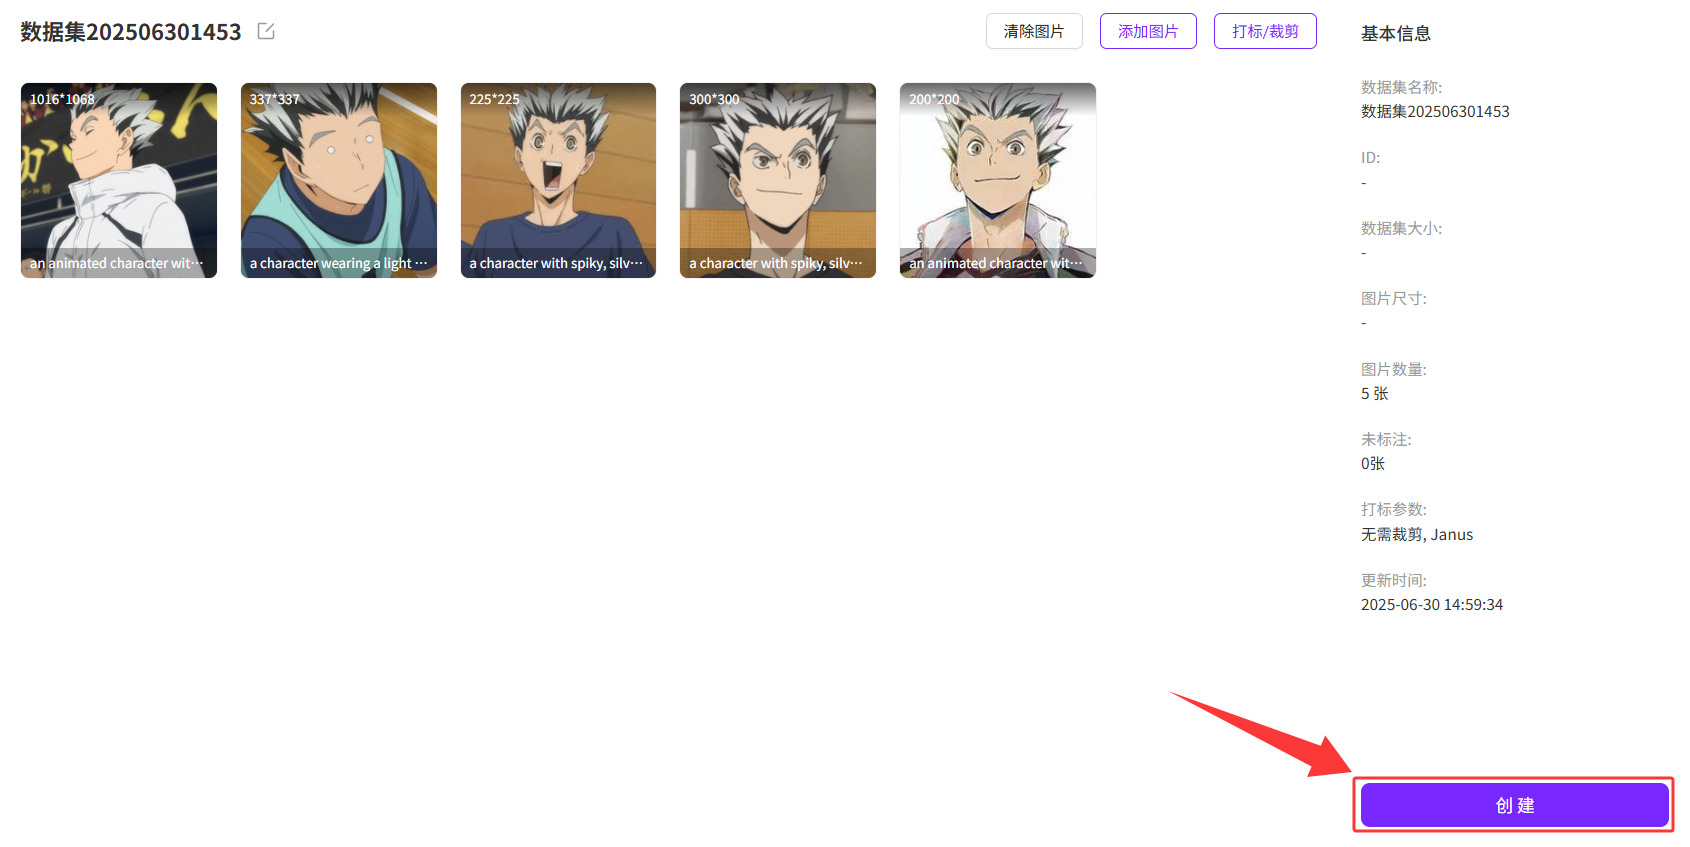Click the 更新时间 label
Image resolution: width=1690 pixels, height=847 pixels.
(x=1394, y=580)
